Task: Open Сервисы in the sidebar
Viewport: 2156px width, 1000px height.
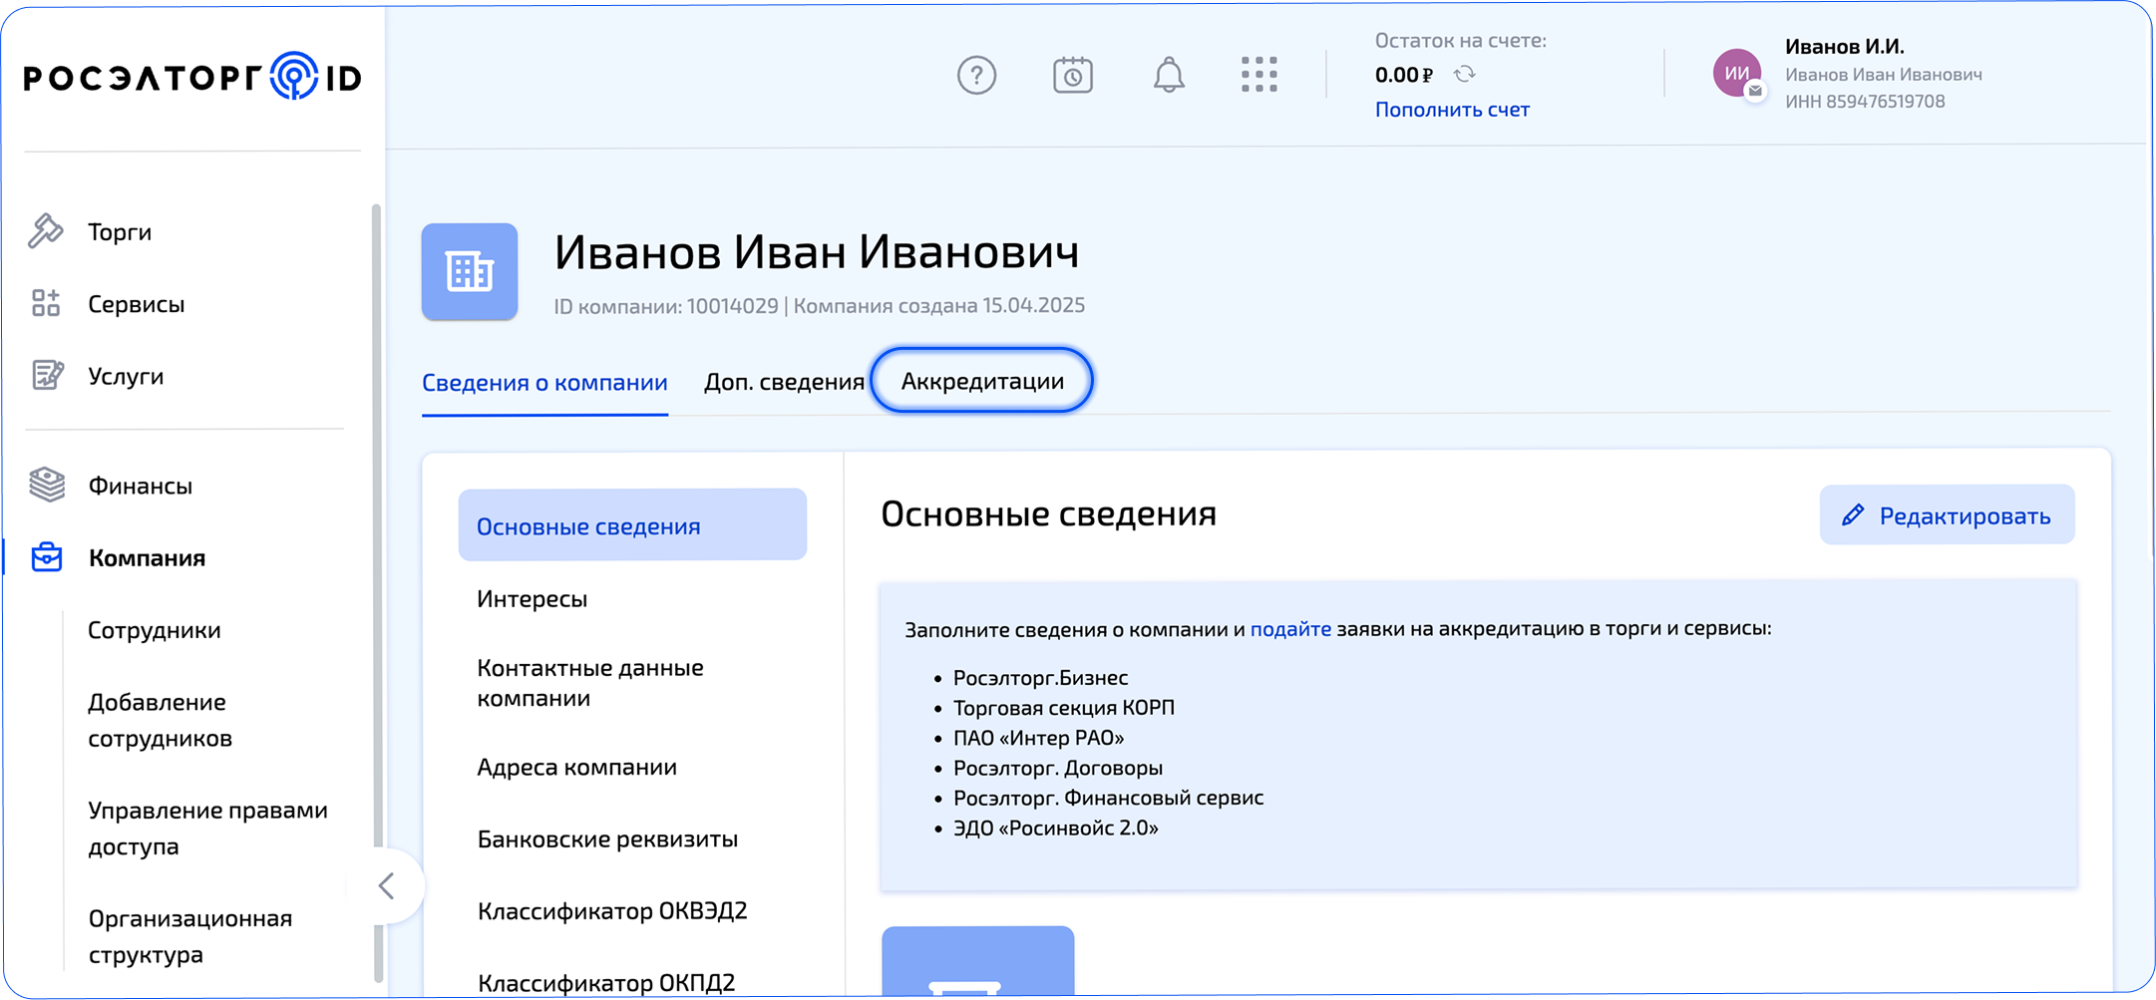Action: click(x=136, y=304)
